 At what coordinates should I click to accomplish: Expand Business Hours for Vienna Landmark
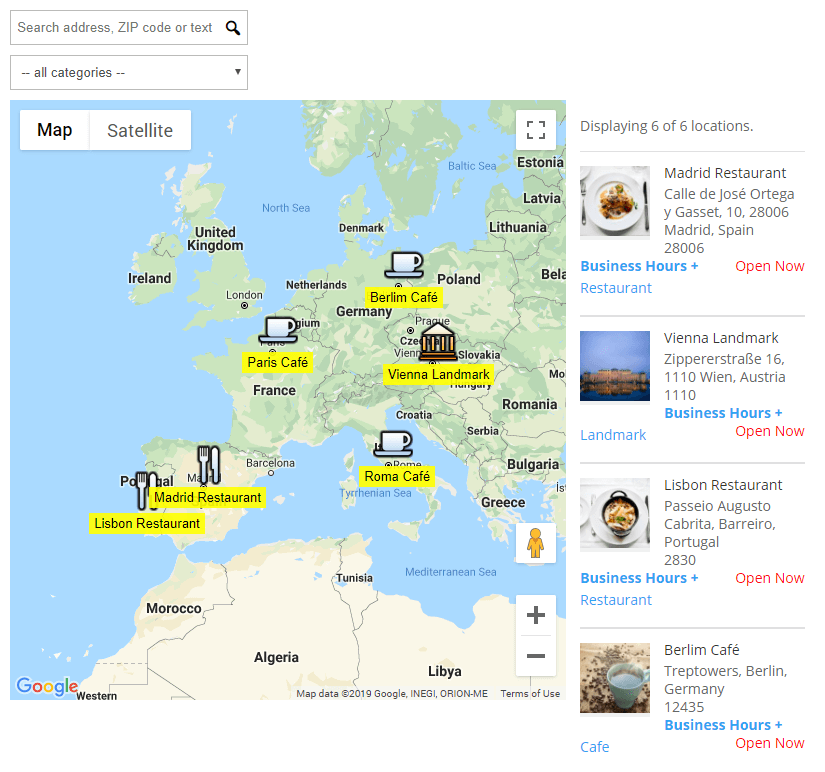pos(723,413)
